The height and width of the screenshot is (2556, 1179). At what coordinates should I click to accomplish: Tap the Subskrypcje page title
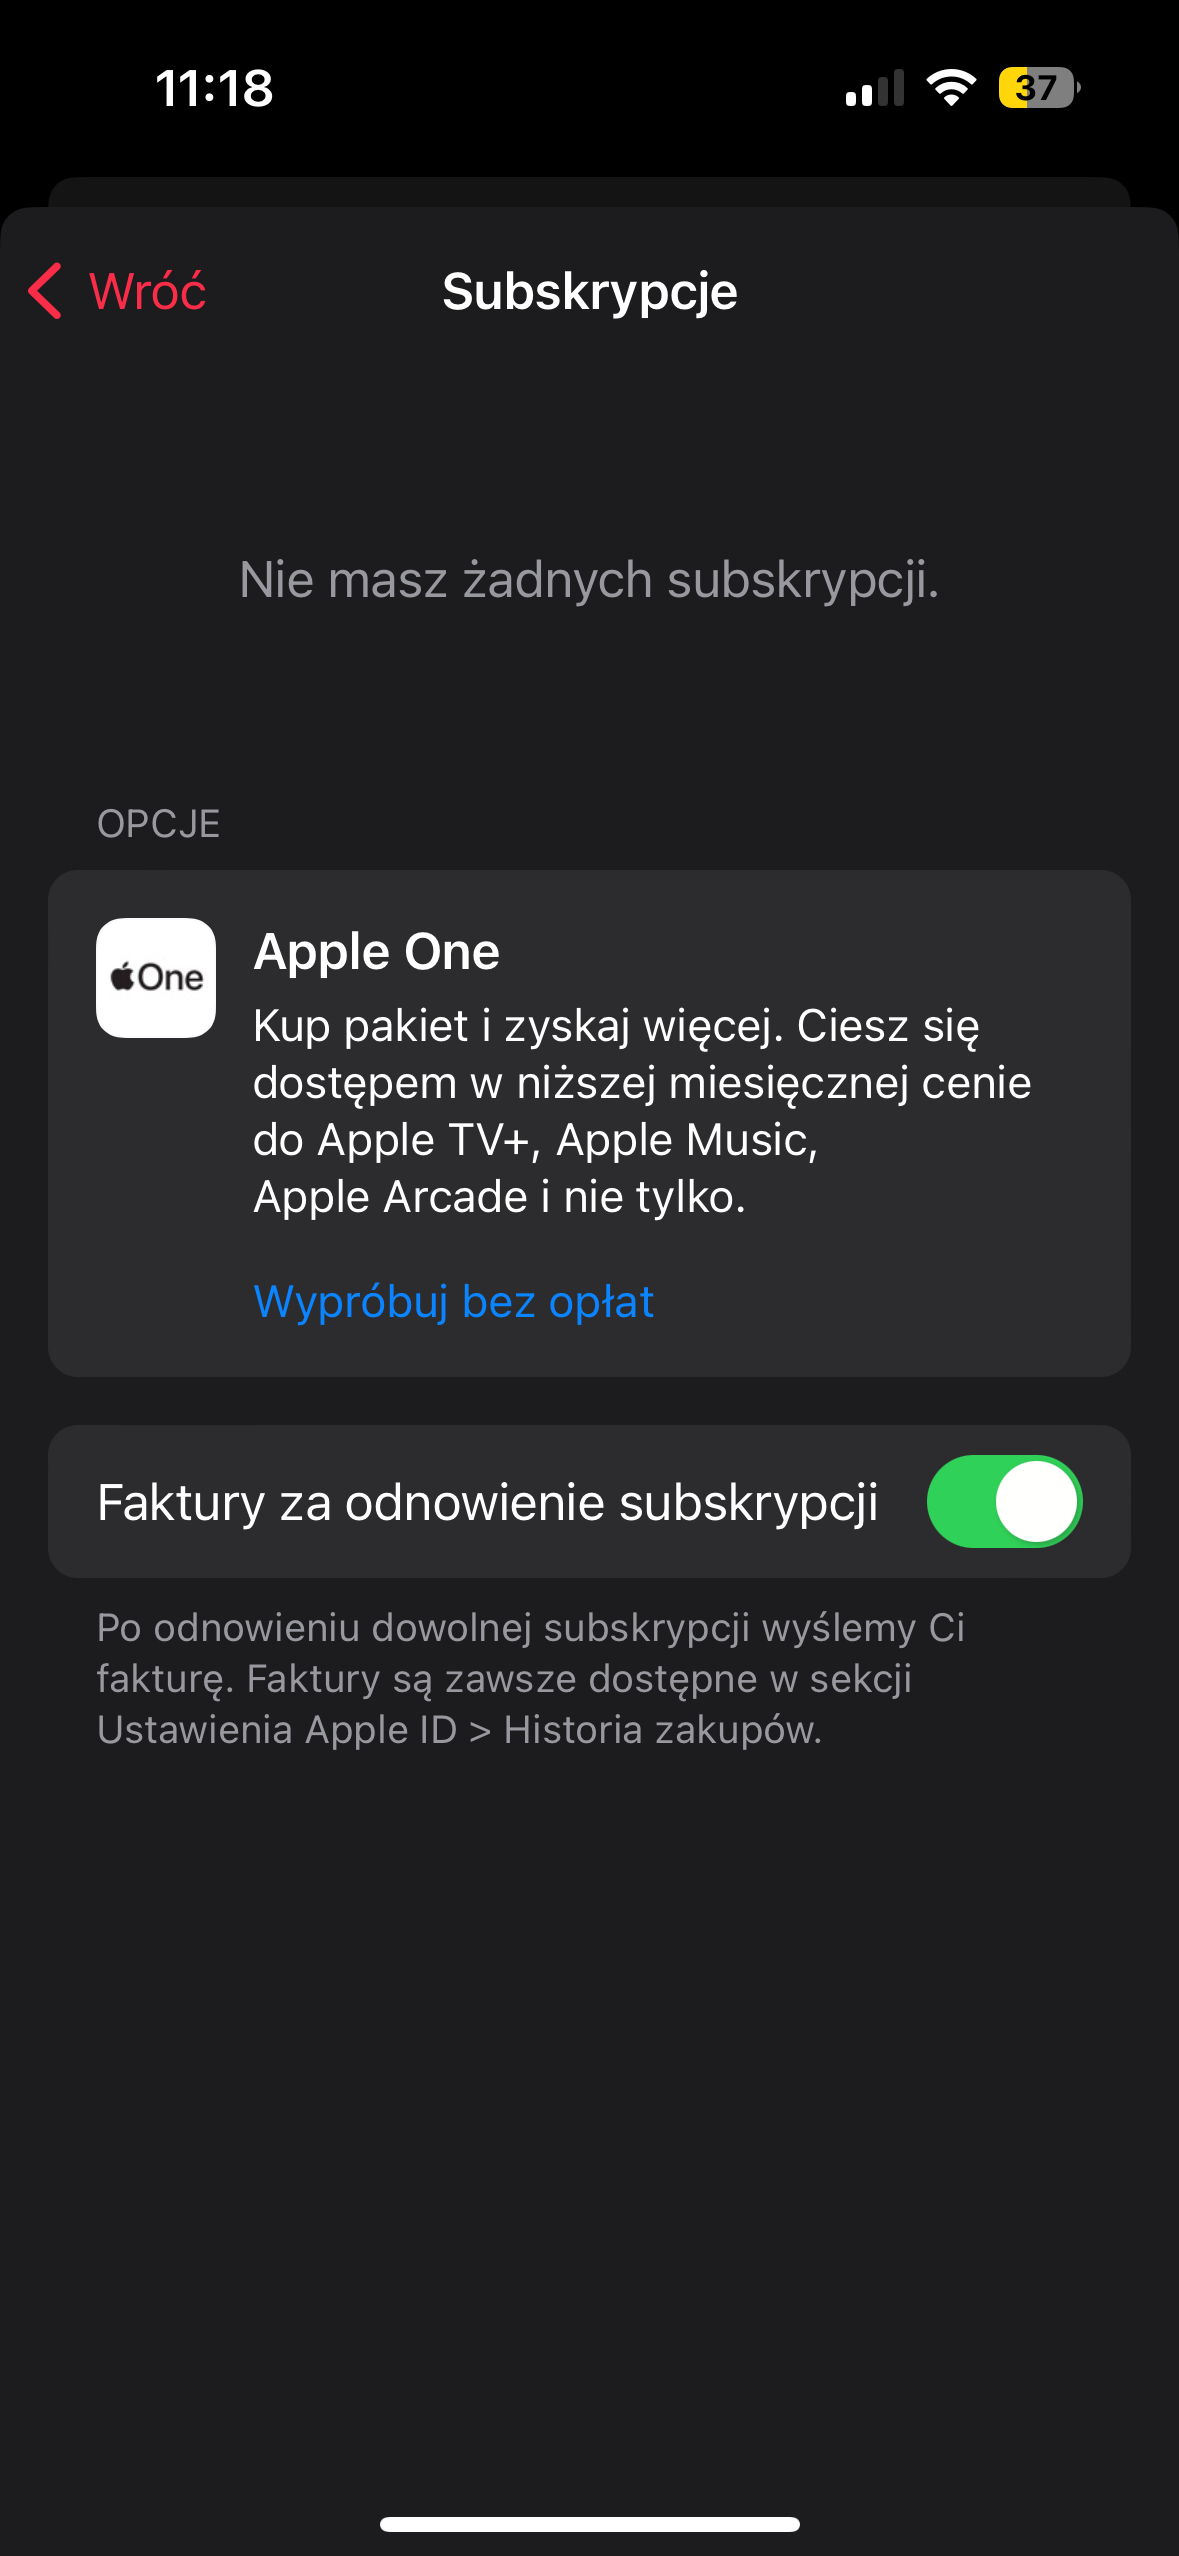(589, 291)
